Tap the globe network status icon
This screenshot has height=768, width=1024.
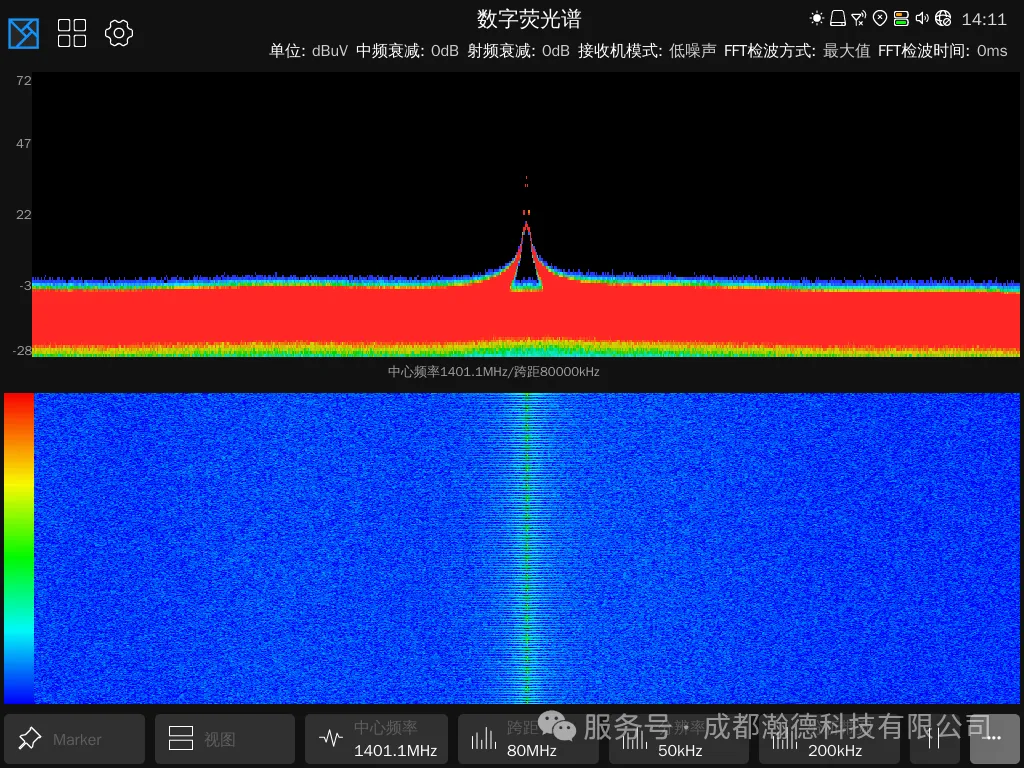coord(943,18)
